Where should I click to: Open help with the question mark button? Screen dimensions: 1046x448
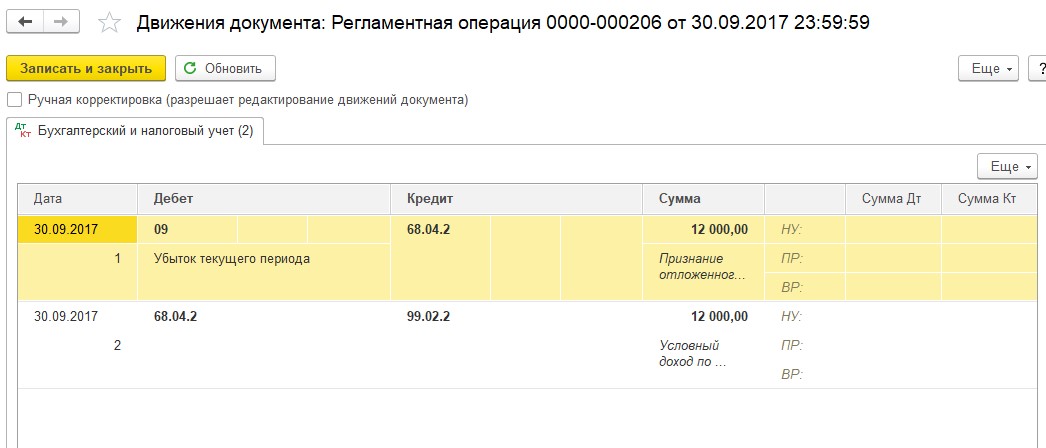pyautogui.click(x=1038, y=69)
